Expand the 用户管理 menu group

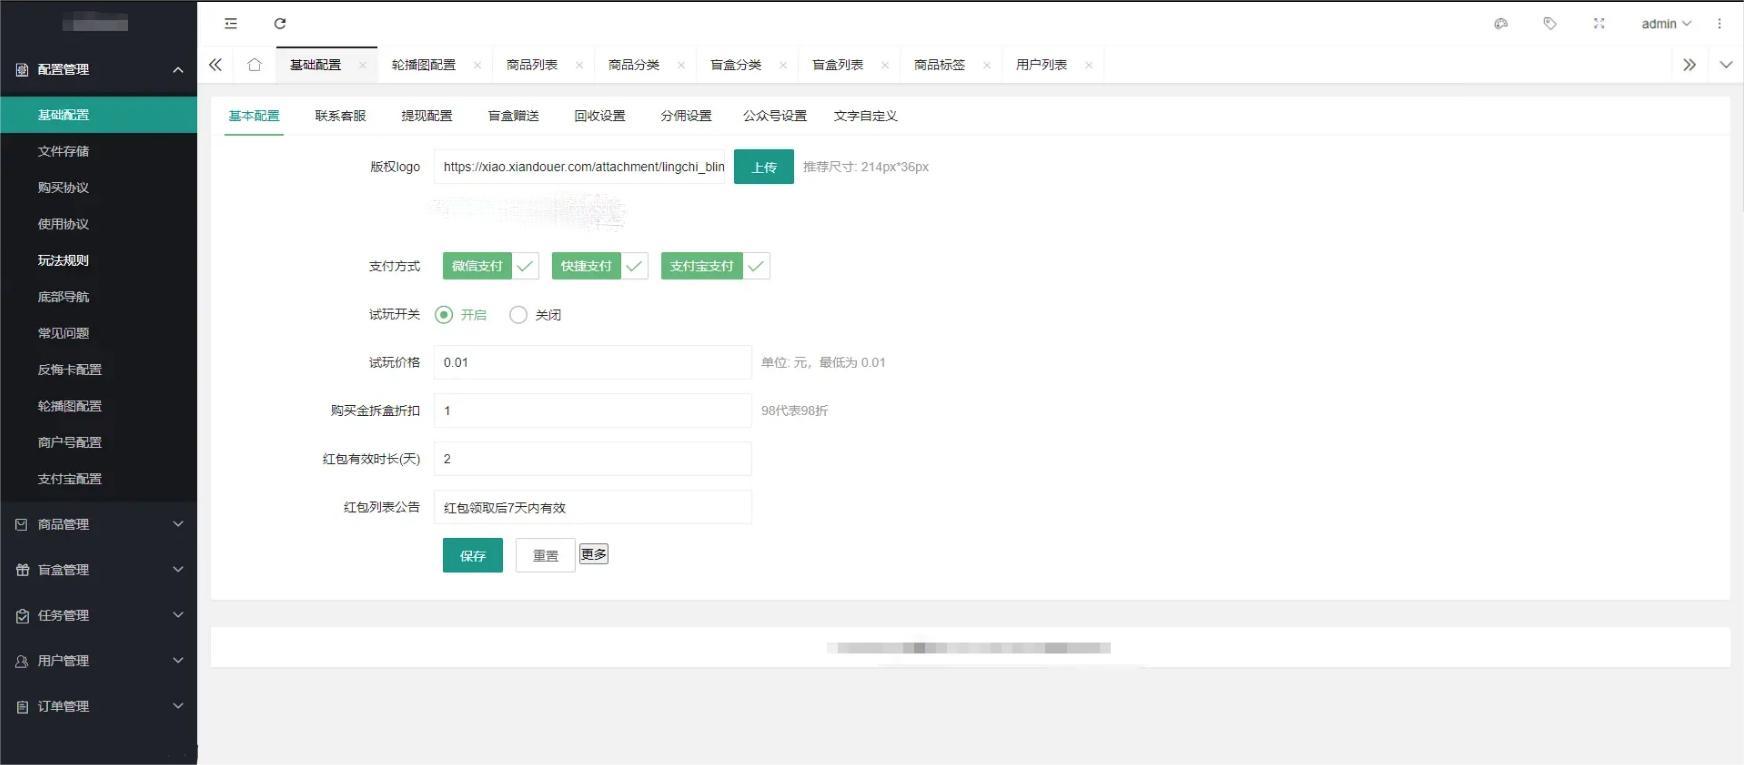(x=178, y=661)
